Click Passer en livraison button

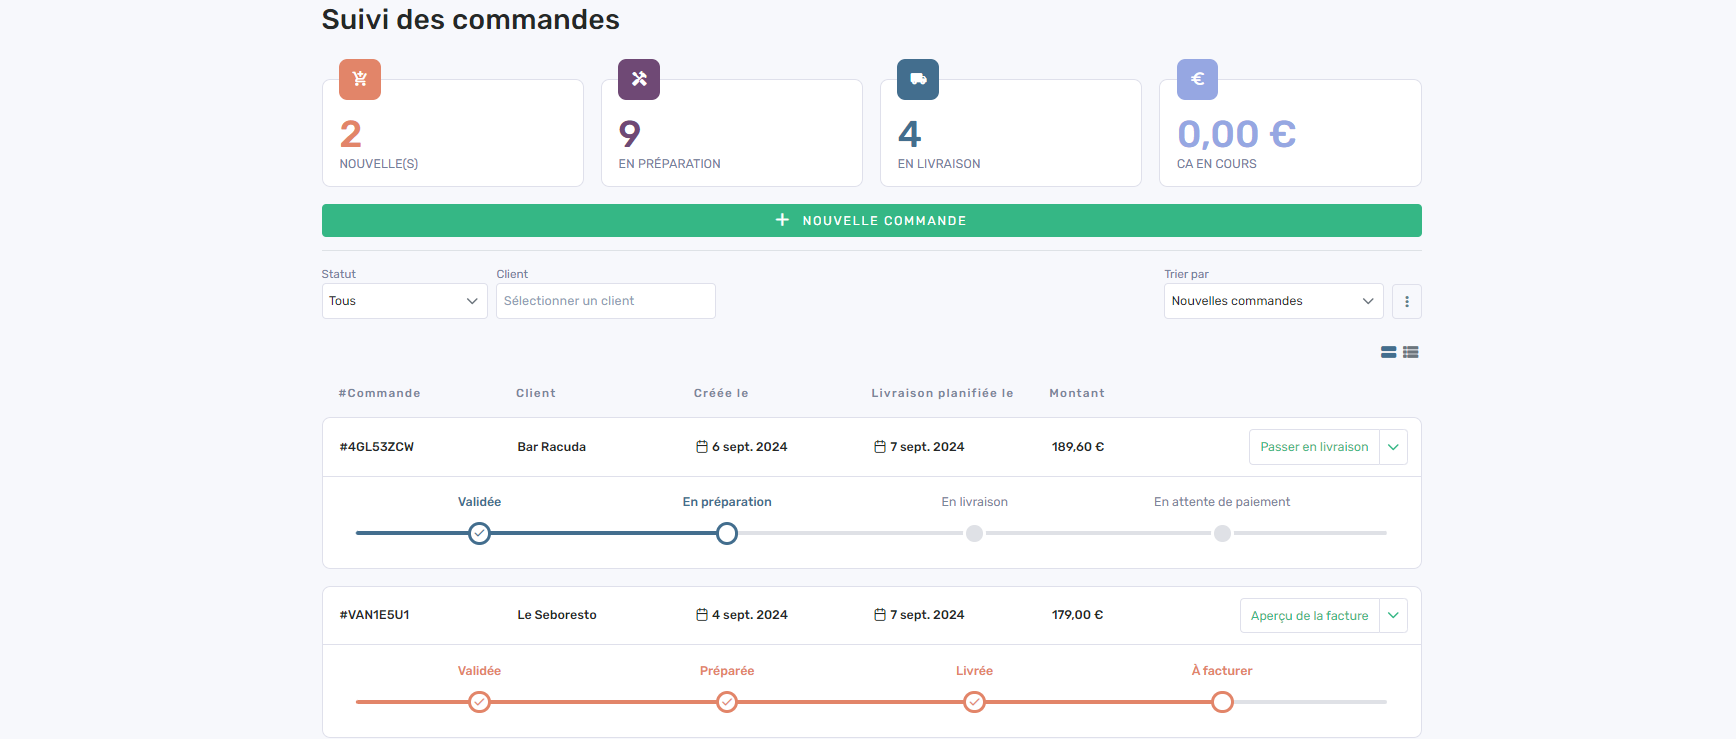1314,447
